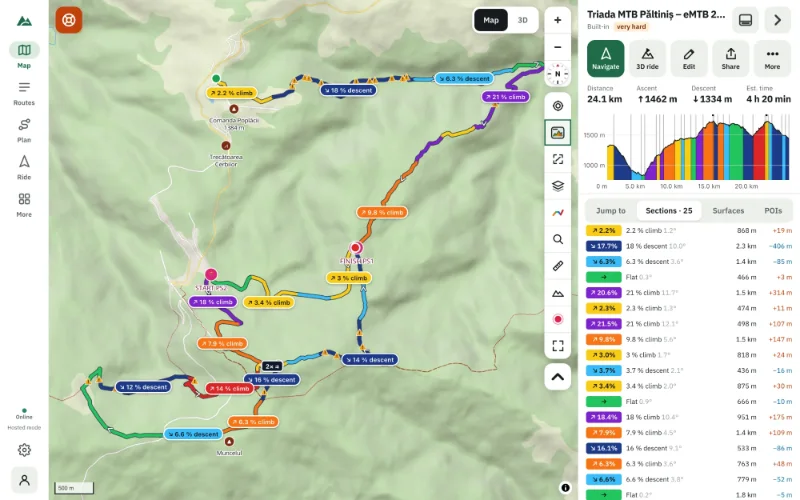The width and height of the screenshot is (800, 500).
Task: Select the 3.7 % descent section row
Action: coord(689,370)
